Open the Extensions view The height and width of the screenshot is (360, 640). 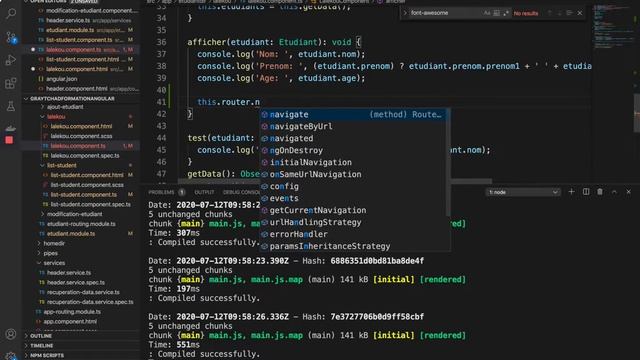click(x=11, y=83)
